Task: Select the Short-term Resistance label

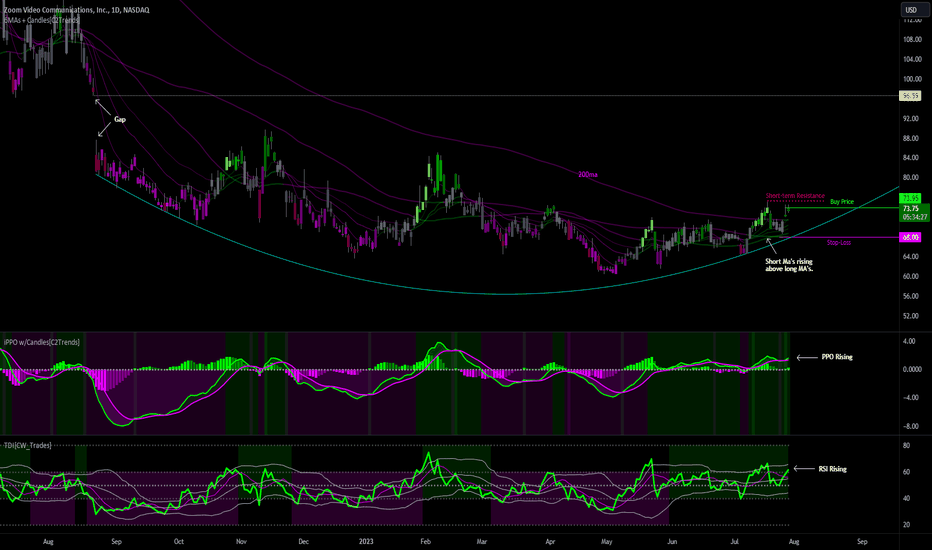Action: coord(795,196)
